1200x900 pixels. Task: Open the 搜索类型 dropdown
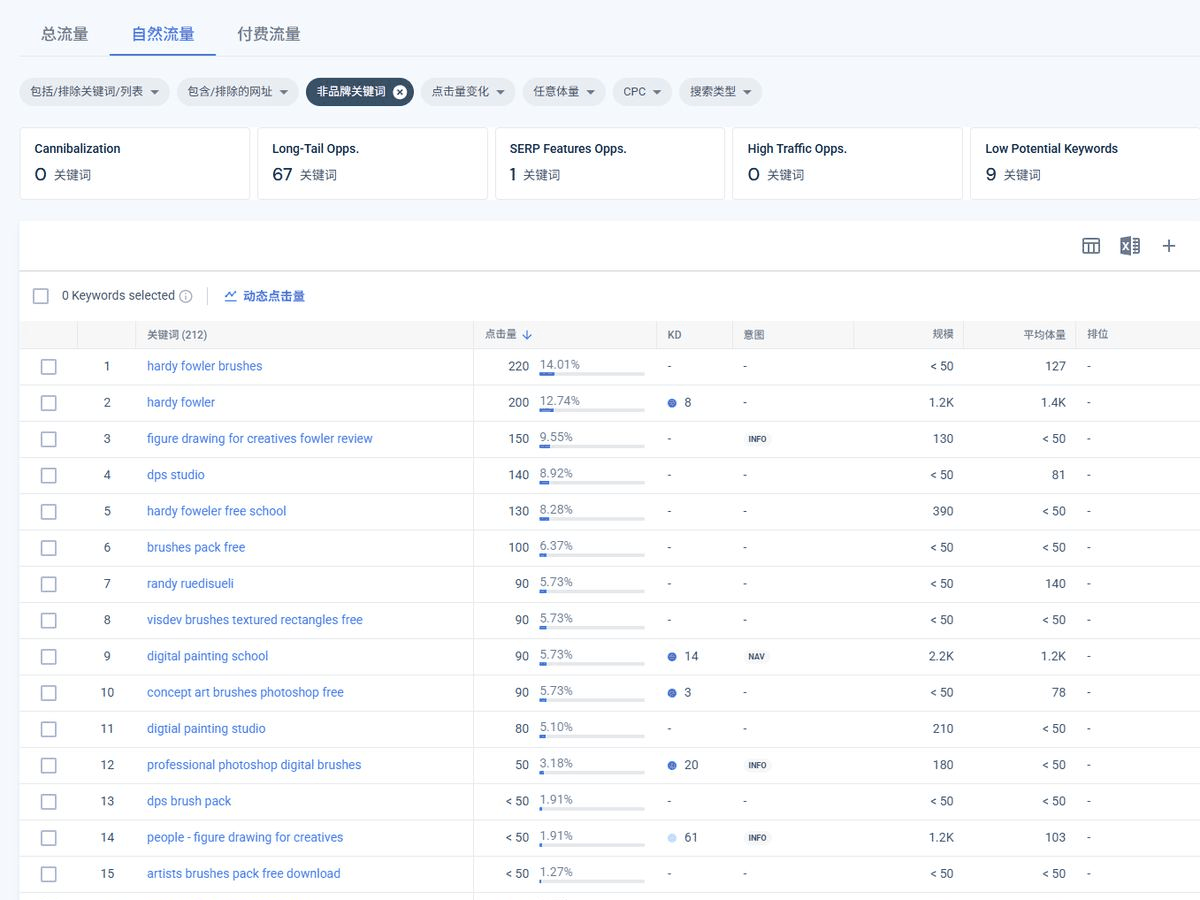[x=721, y=92]
